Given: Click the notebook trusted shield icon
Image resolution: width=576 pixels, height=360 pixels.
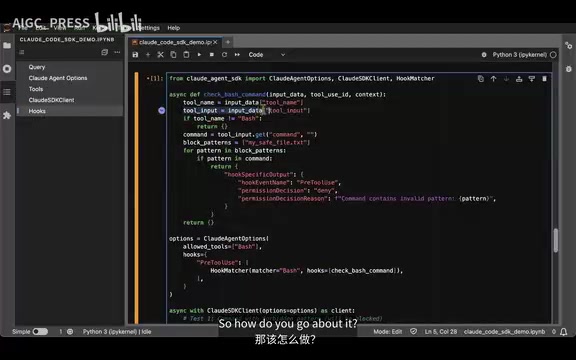Looking at the screenshot, I should 414,332.
